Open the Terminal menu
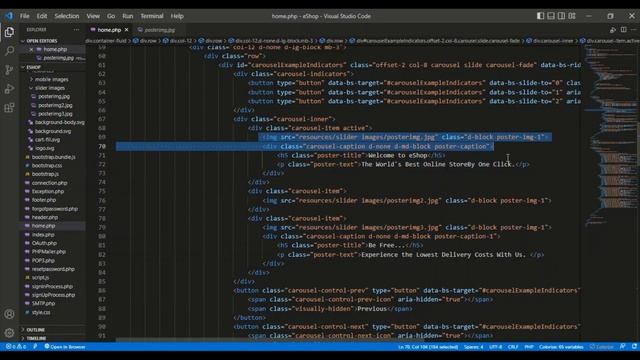Screen dimensions: 640x360 [x=152, y=16]
